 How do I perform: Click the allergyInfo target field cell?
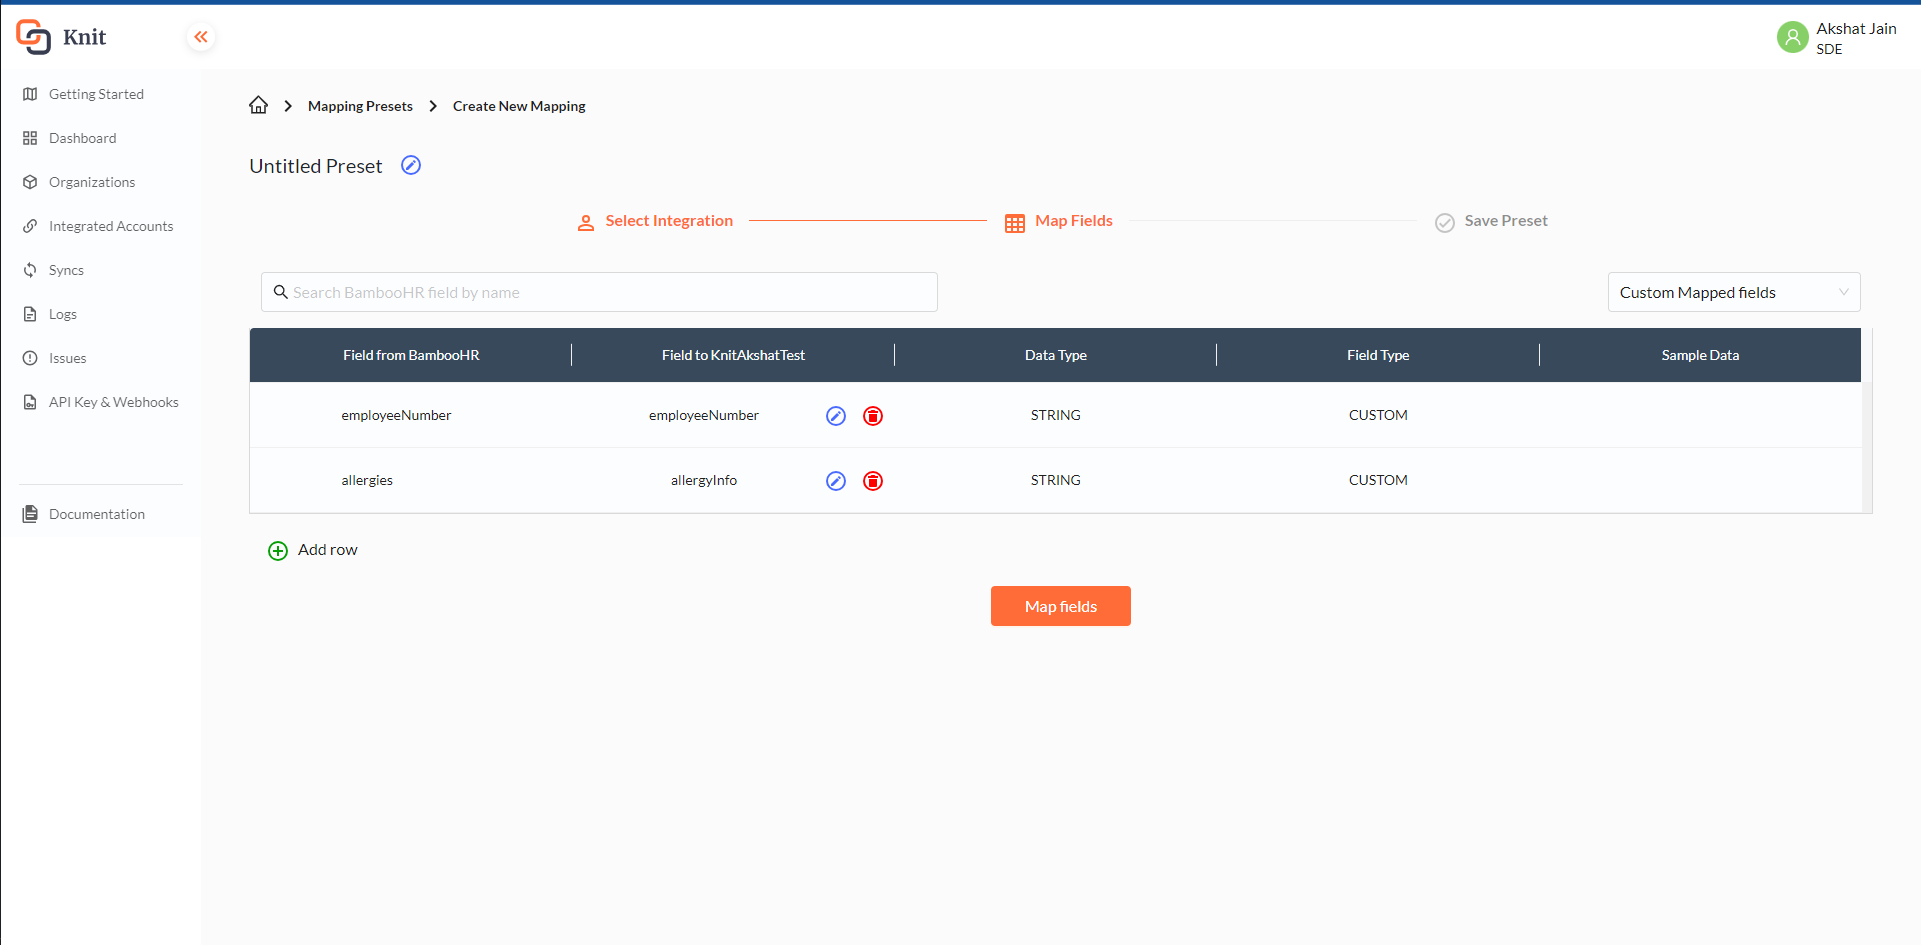click(x=704, y=480)
